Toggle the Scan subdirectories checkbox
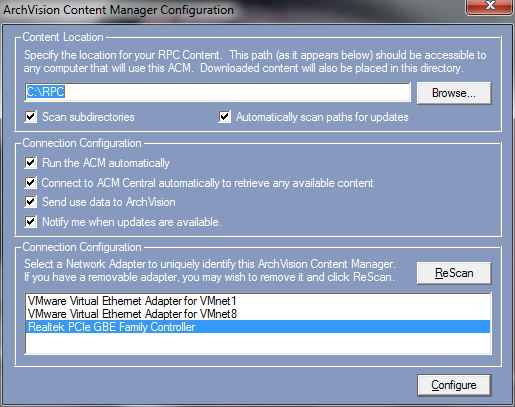This screenshot has width=515, height=407. click(31, 117)
